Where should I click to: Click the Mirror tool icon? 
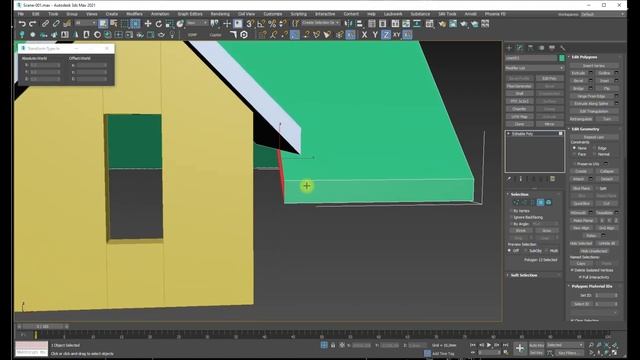click(348, 24)
